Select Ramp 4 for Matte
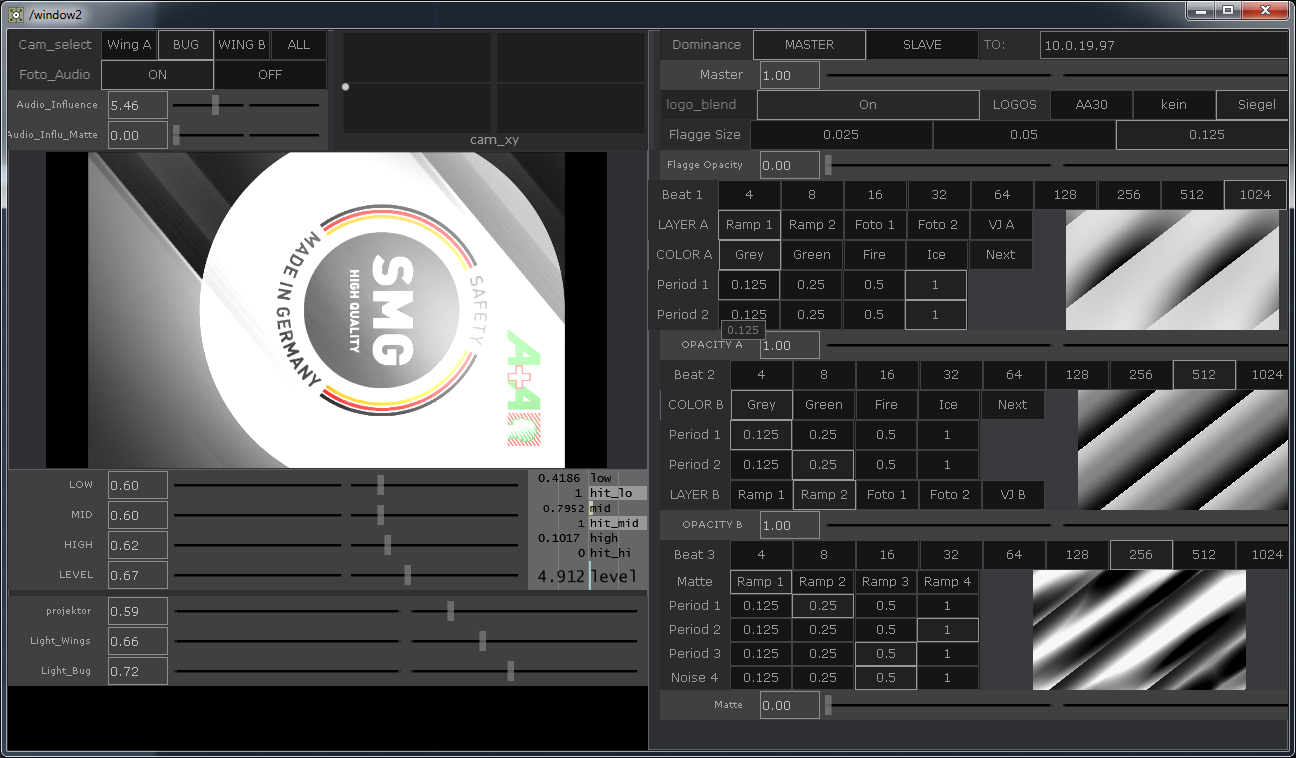The height and width of the screenshot is (758, 1296). pyautogui.click(x=948, y=582)
